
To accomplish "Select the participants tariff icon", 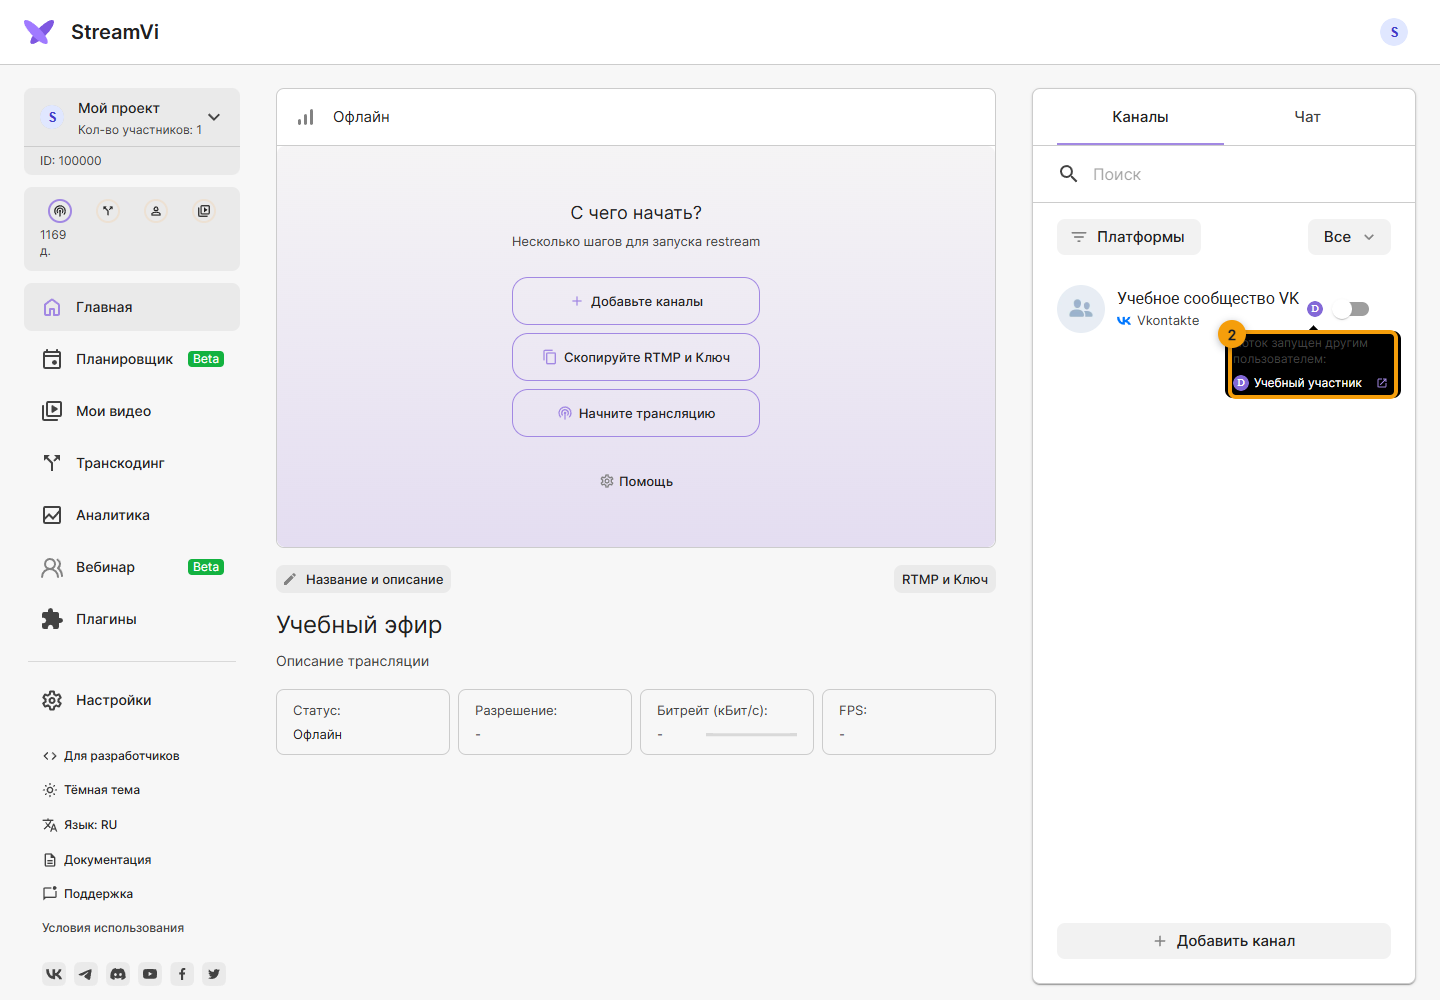I will (156, 211).
